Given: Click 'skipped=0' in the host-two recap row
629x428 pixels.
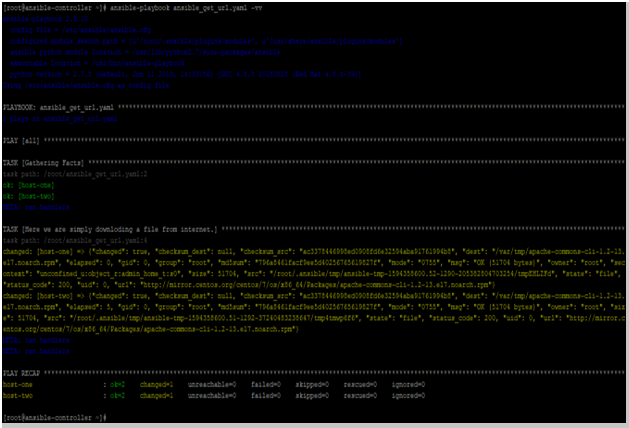Looking at the screenshot, I should point(312,396).
